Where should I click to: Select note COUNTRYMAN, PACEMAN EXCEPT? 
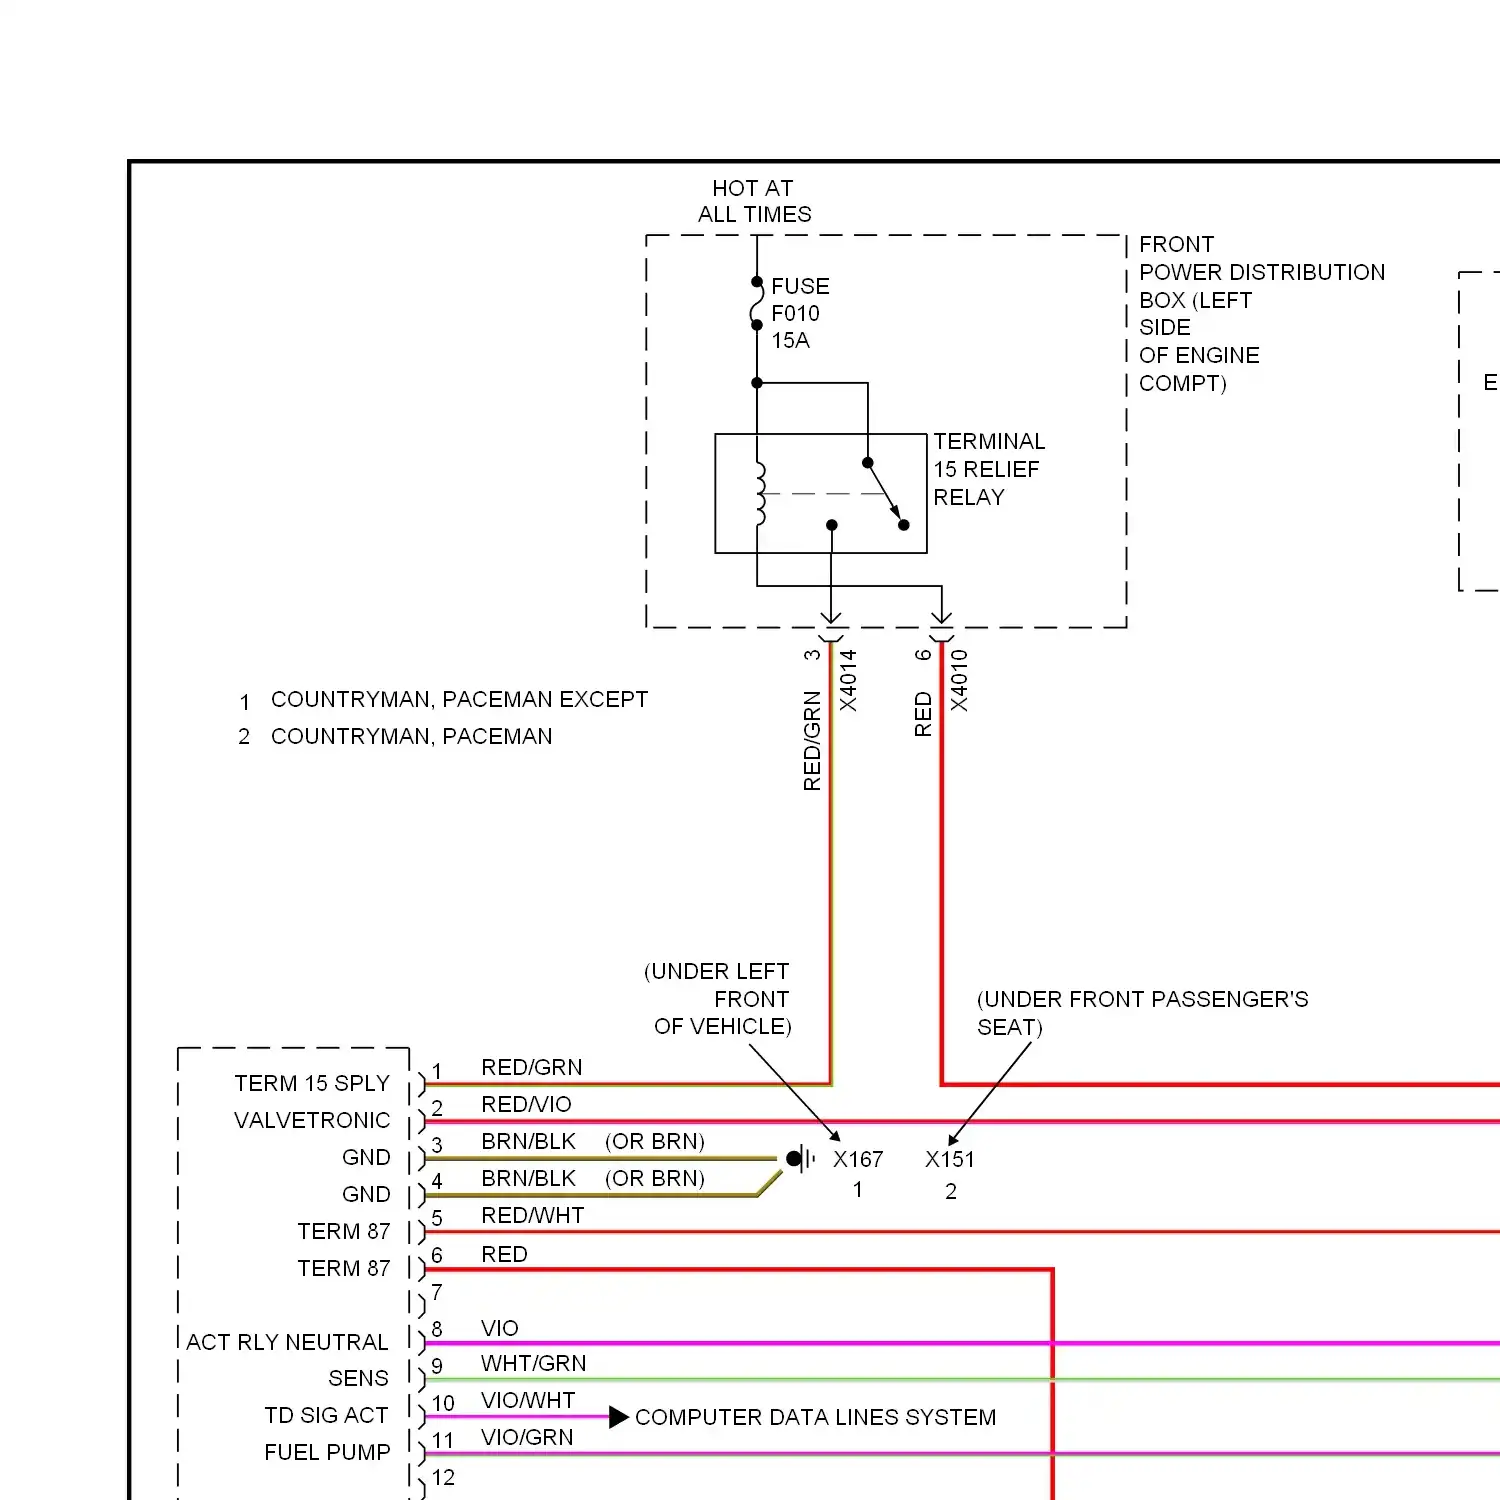pyautogui.click(x=459, y=699)
